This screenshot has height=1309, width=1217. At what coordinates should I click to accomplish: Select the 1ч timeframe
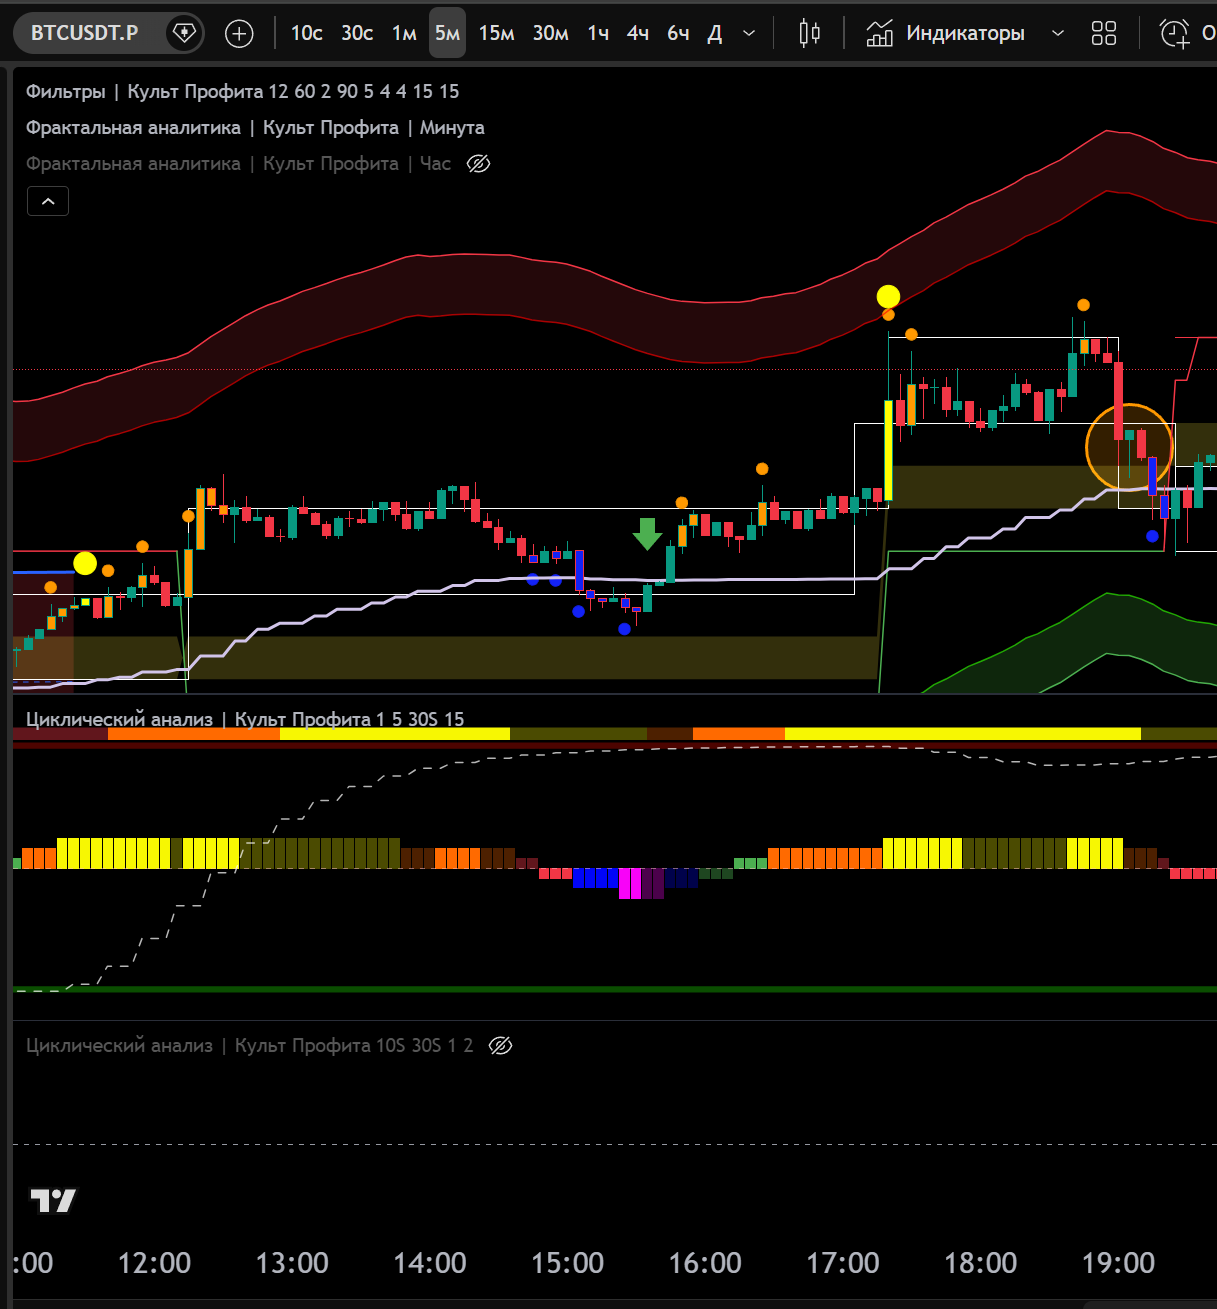tap(598, 34)
